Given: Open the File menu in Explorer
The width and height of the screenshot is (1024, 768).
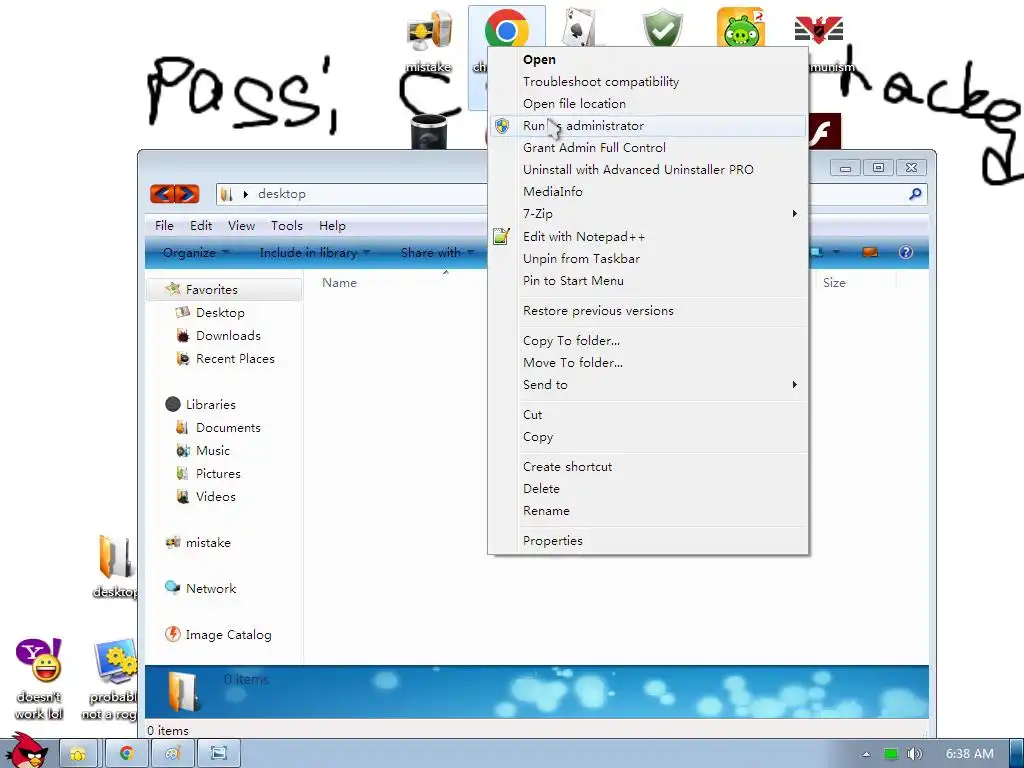Looking at the screenshot, I should [x=165, y=226].
